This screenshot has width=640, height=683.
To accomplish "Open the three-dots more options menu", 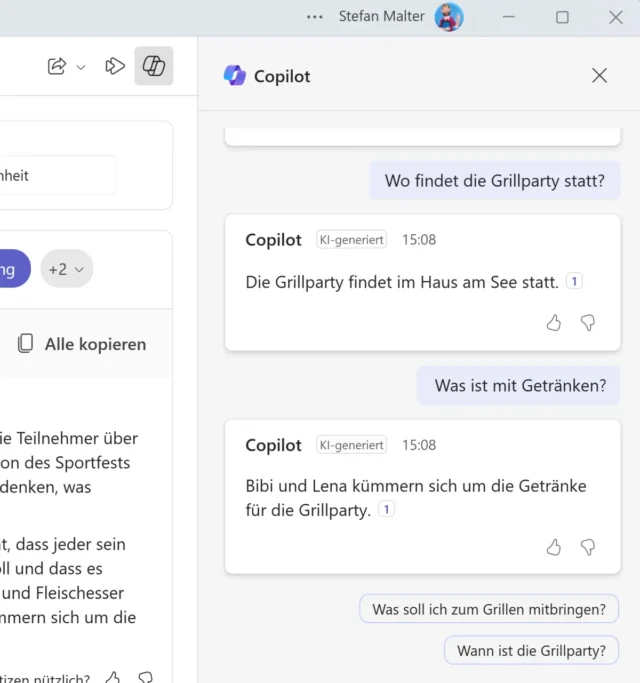I will tap(315, 17).
